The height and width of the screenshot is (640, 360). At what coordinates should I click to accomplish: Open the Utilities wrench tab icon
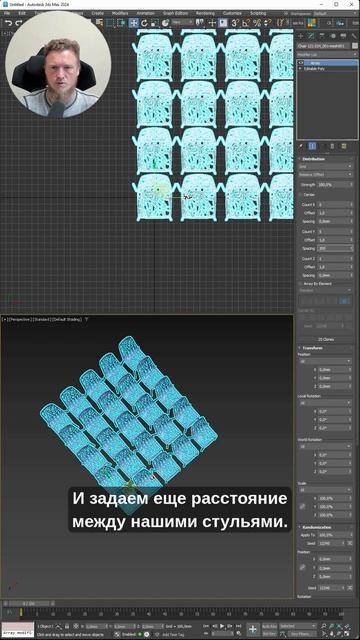353,36
